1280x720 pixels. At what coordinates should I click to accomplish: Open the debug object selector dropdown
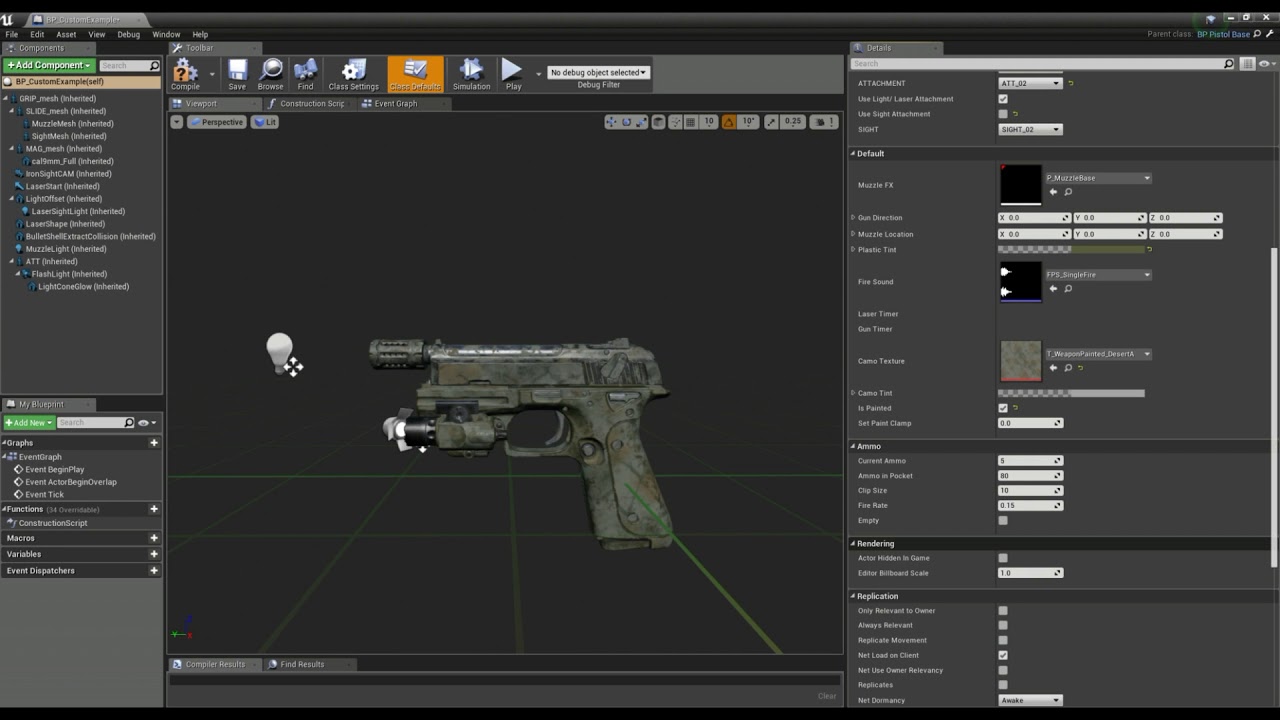point(598,72)
